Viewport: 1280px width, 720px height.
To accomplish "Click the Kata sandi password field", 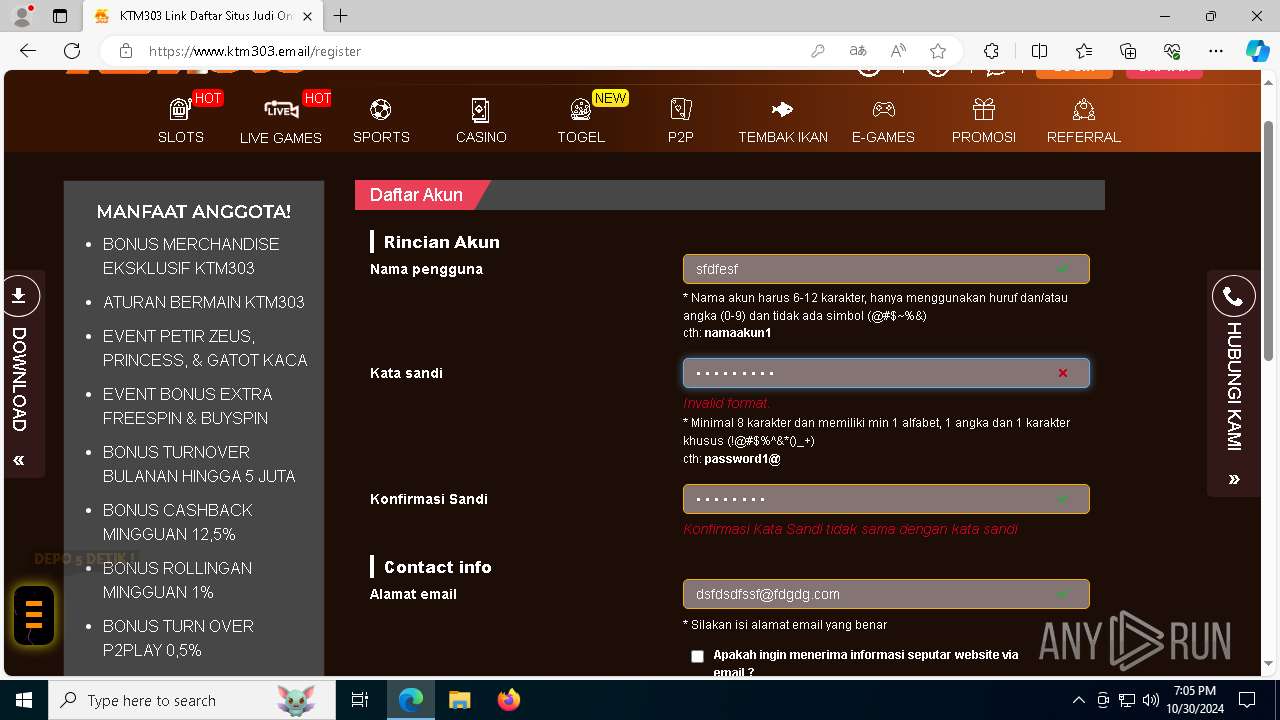I will click(x=886, y=373).
